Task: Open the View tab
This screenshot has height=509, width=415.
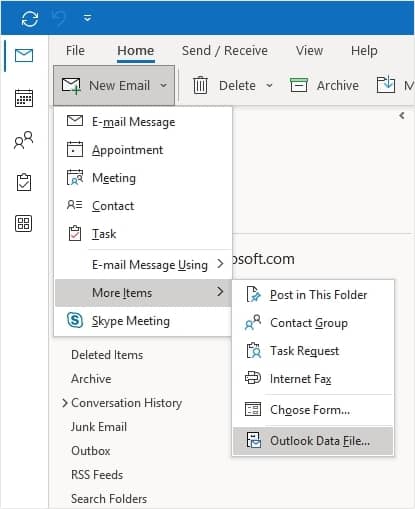Action: (309, 51)
